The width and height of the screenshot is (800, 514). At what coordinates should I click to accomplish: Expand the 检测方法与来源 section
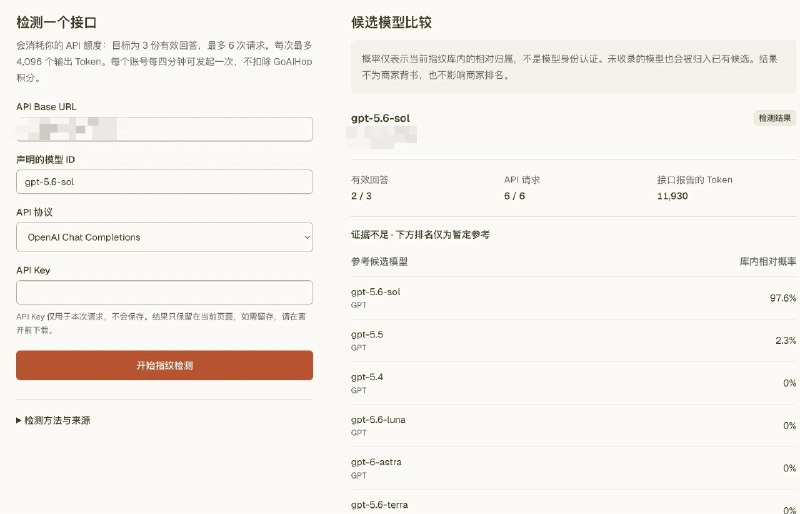coord(53,421)
